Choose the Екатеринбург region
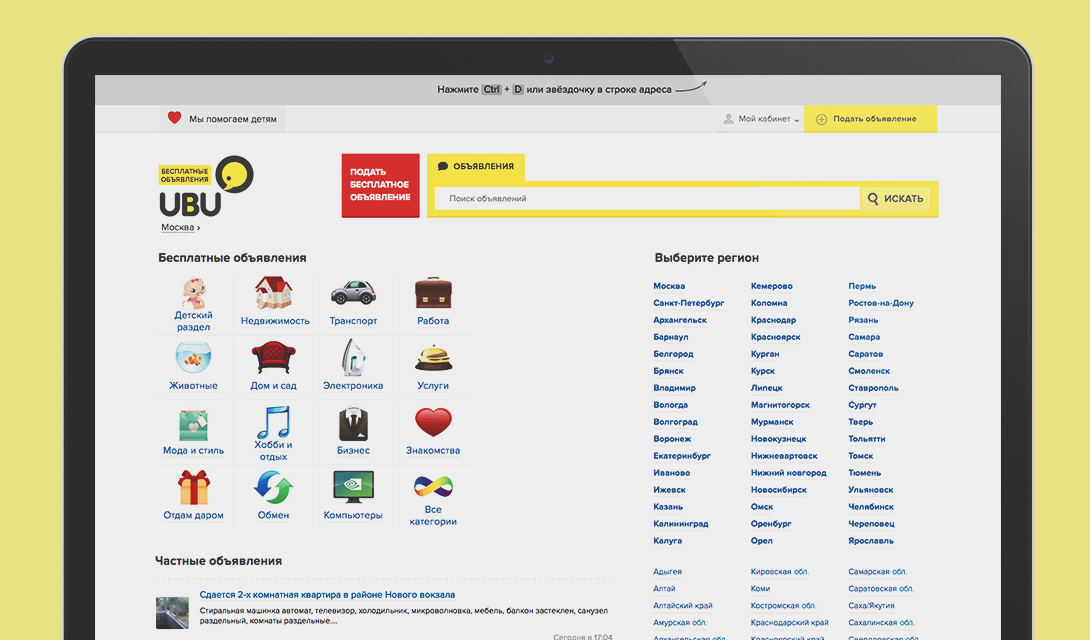The height and width of the screenshot is (640, 1090). (681, 456)
